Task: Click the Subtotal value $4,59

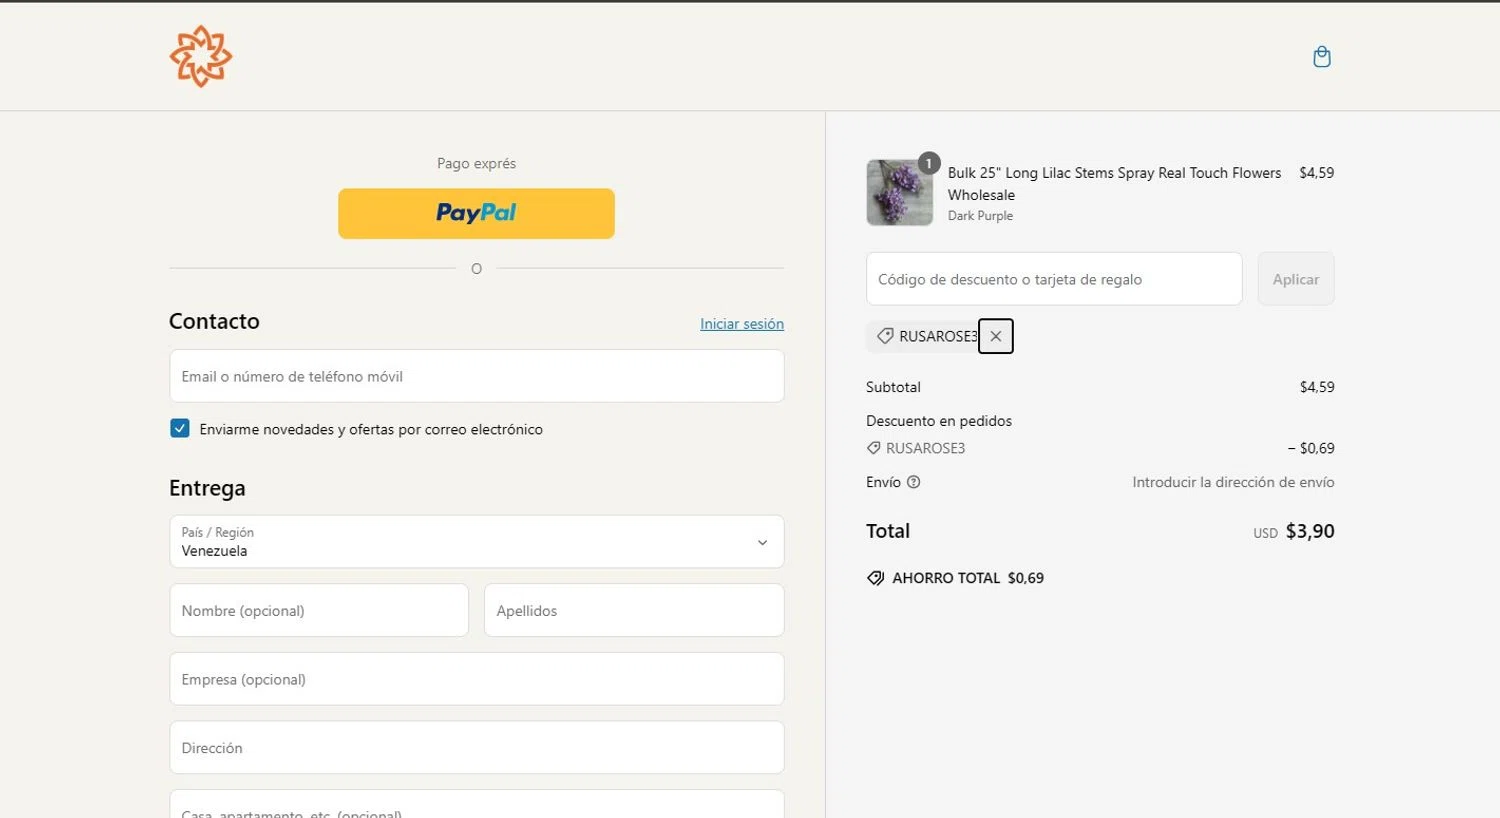Action: 1317,387
